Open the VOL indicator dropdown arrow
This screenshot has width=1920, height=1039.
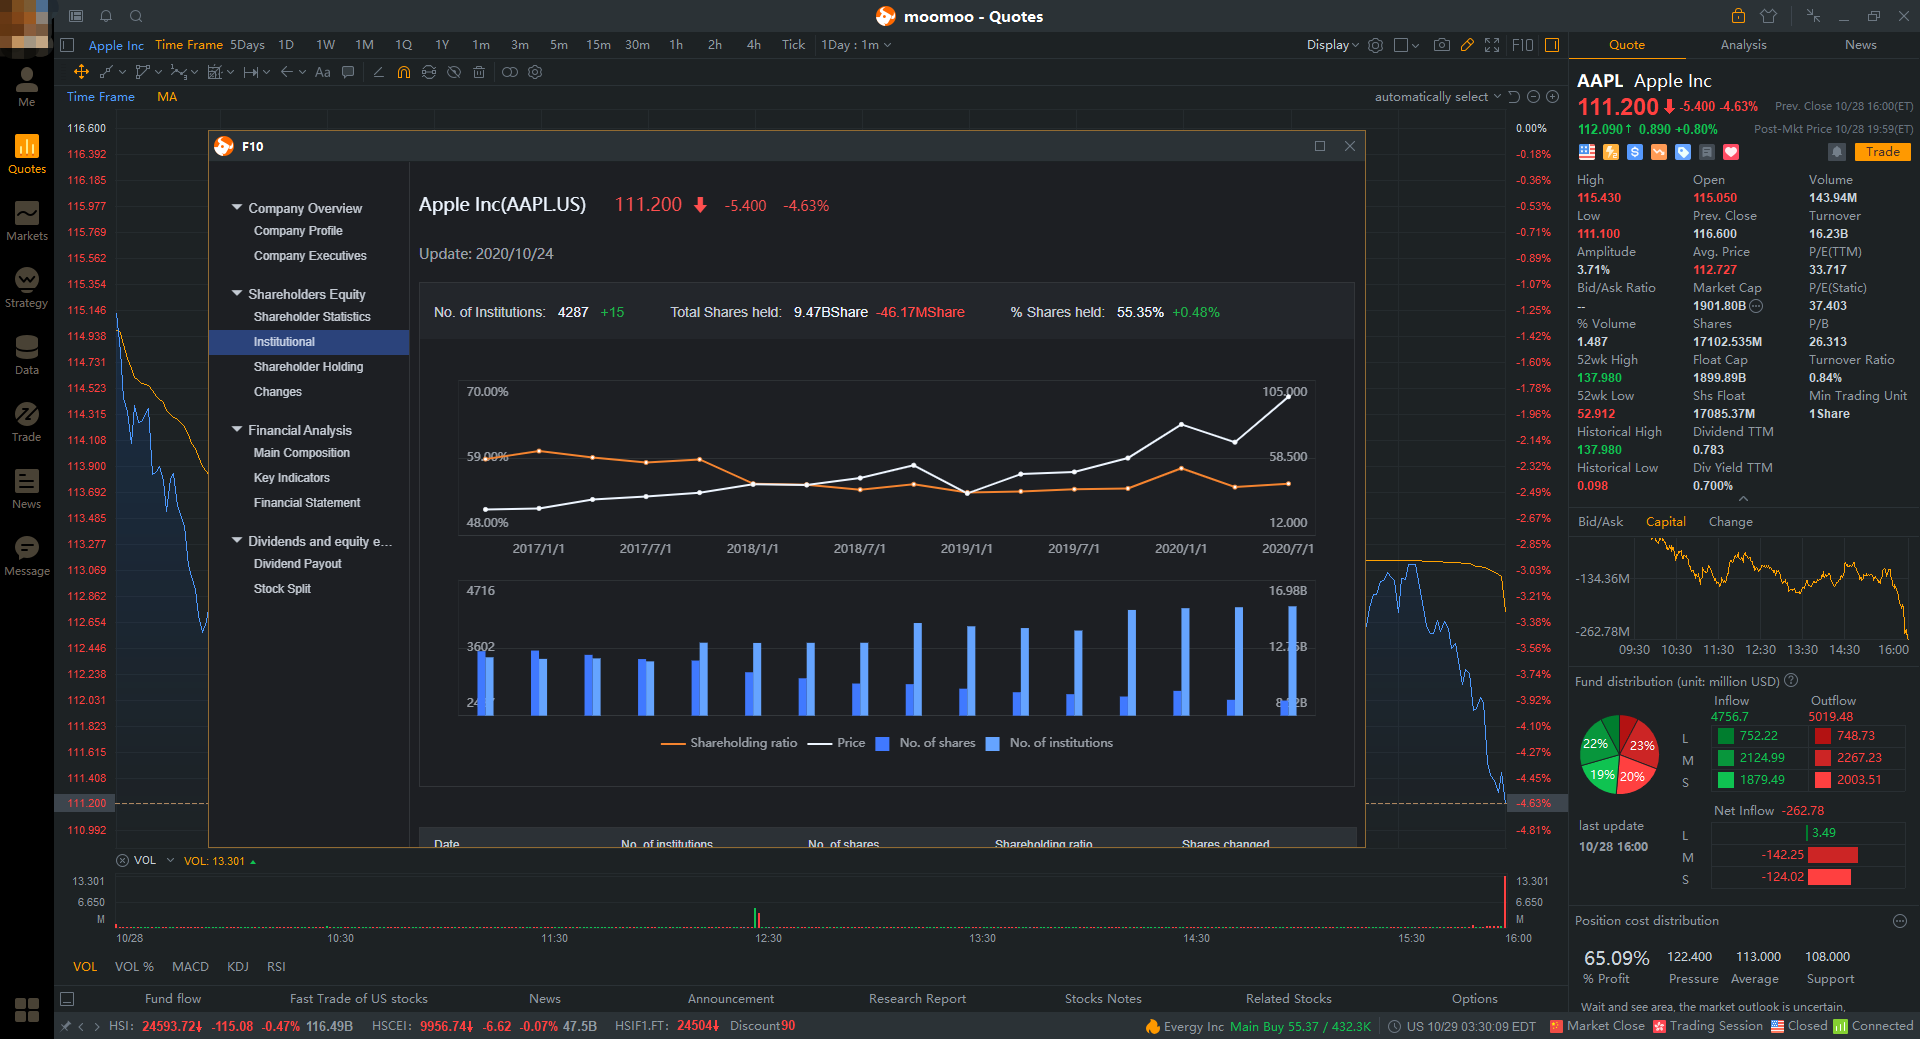click(x=170, y=860)
